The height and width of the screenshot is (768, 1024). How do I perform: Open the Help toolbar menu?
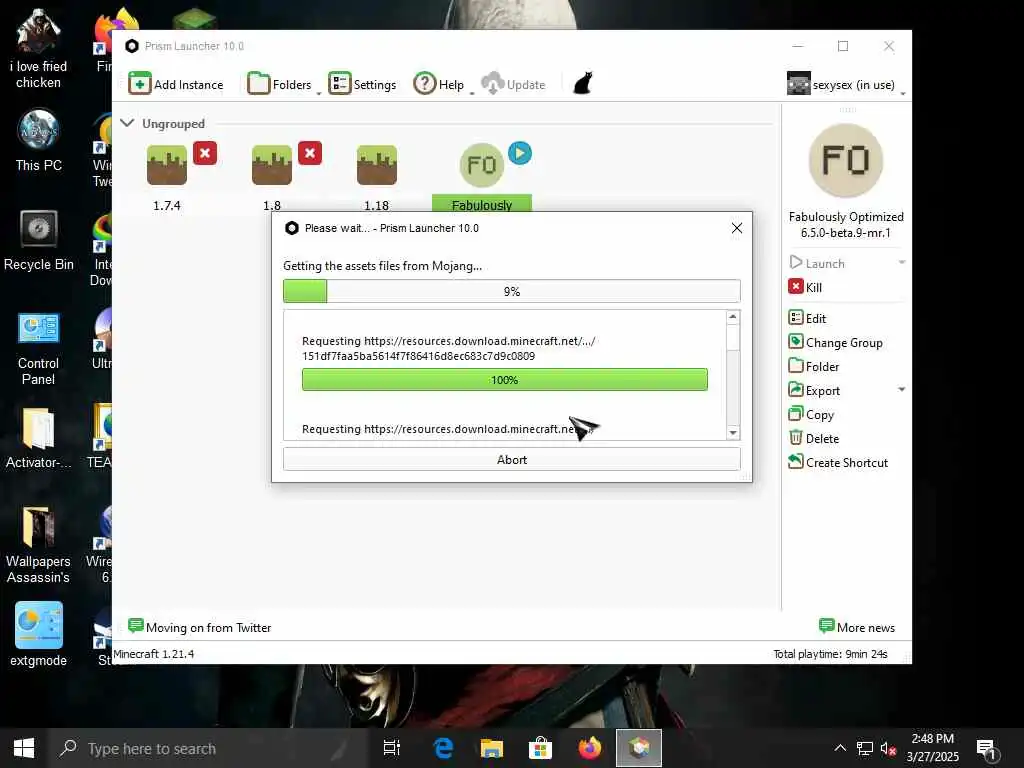click(441, 84)
